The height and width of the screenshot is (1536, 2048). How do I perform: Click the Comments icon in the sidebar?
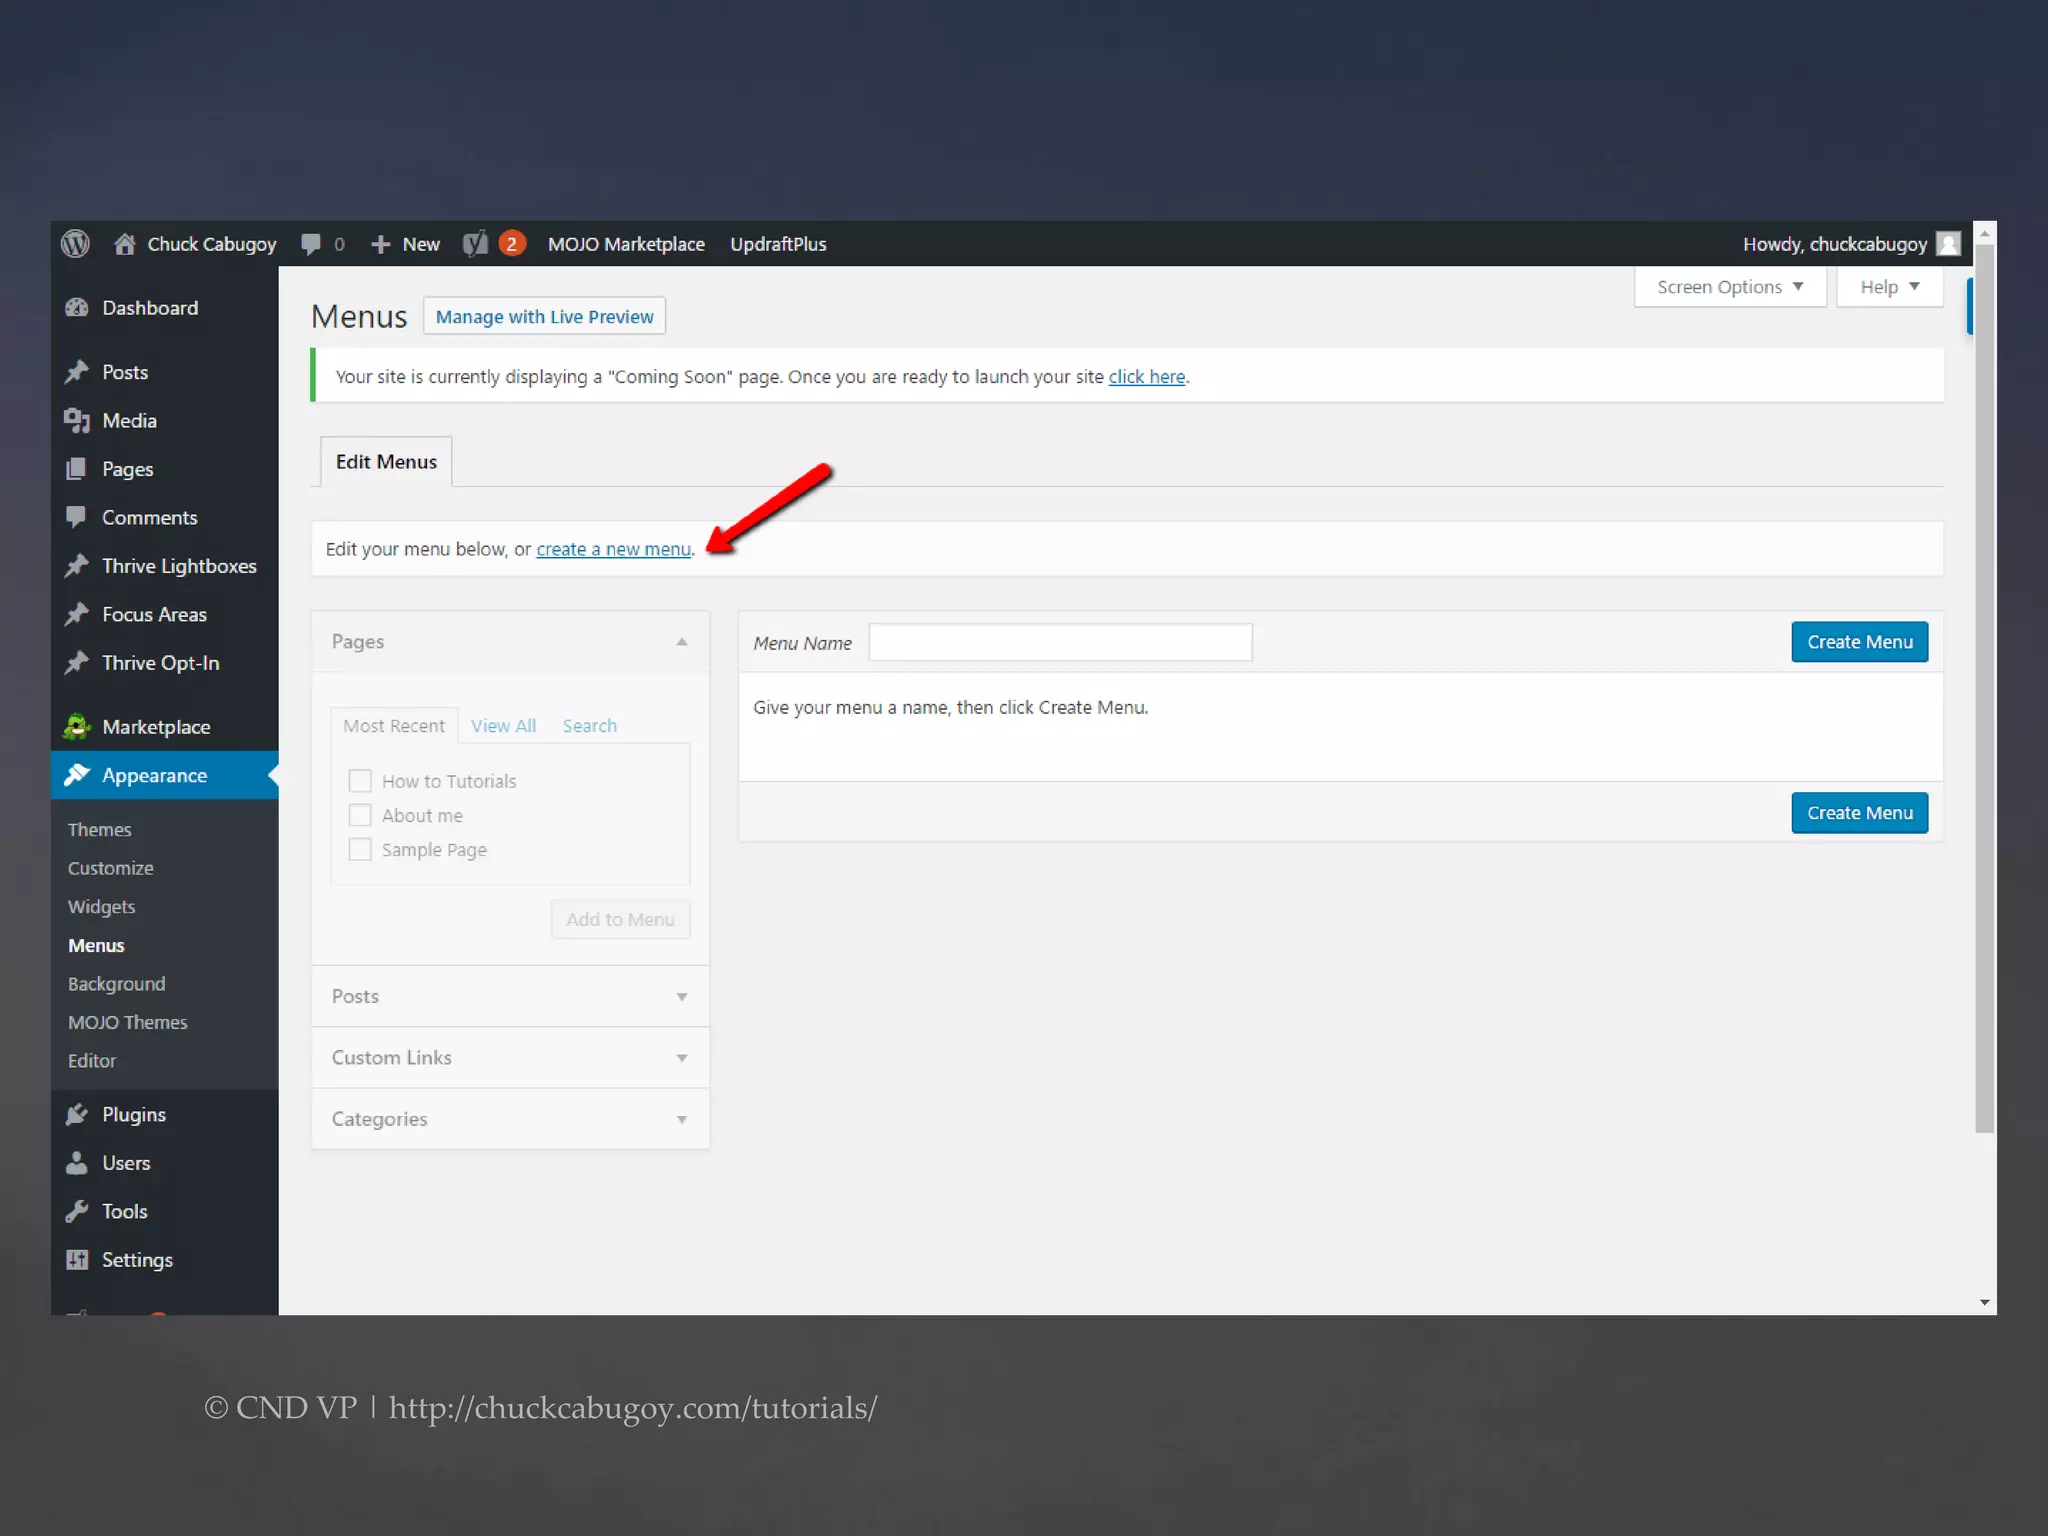coord(76,517)
